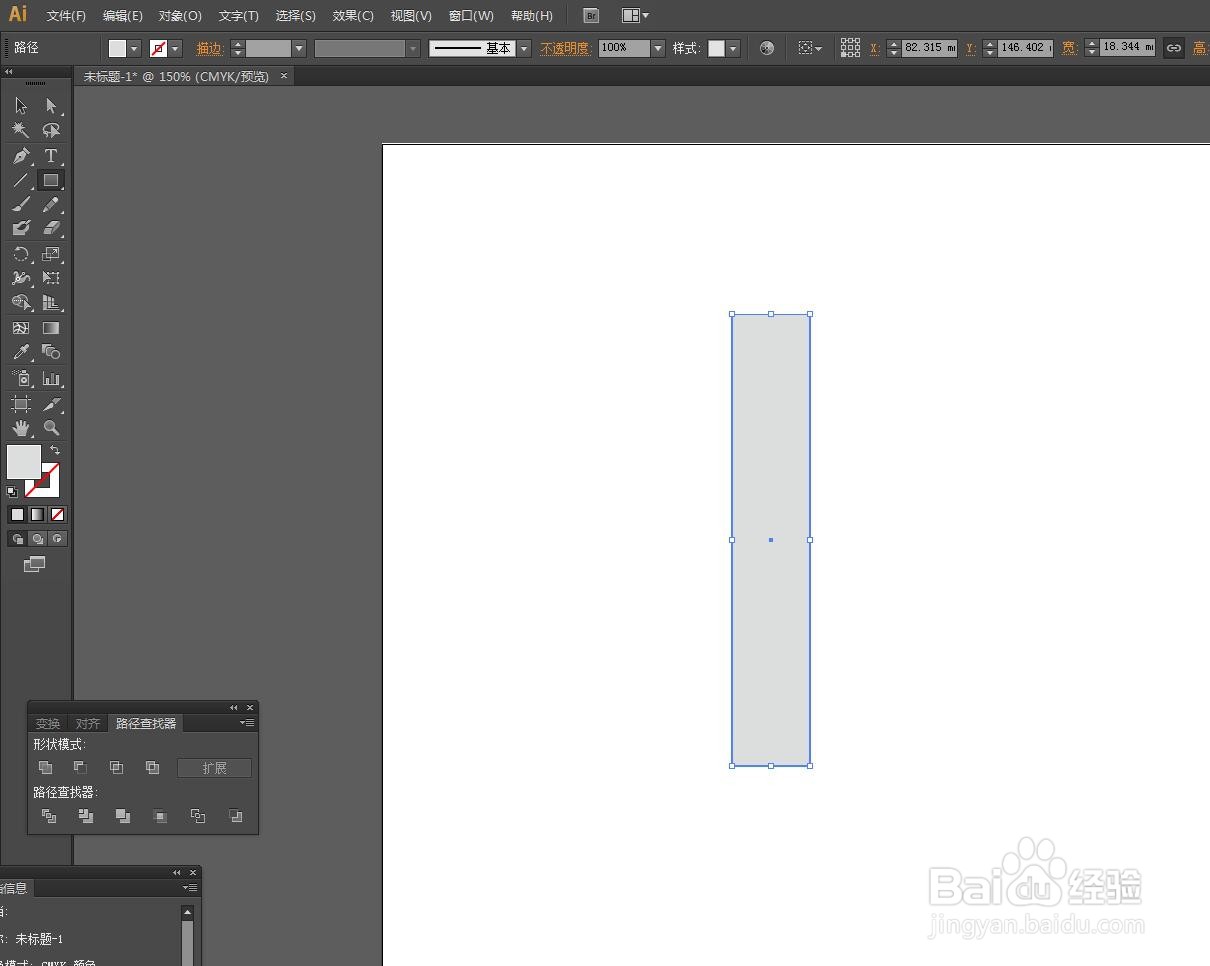Viewport: 1210px width, 966px height.
Task: Open the arrange documents dropdown
Action: [x=635, y=16]
